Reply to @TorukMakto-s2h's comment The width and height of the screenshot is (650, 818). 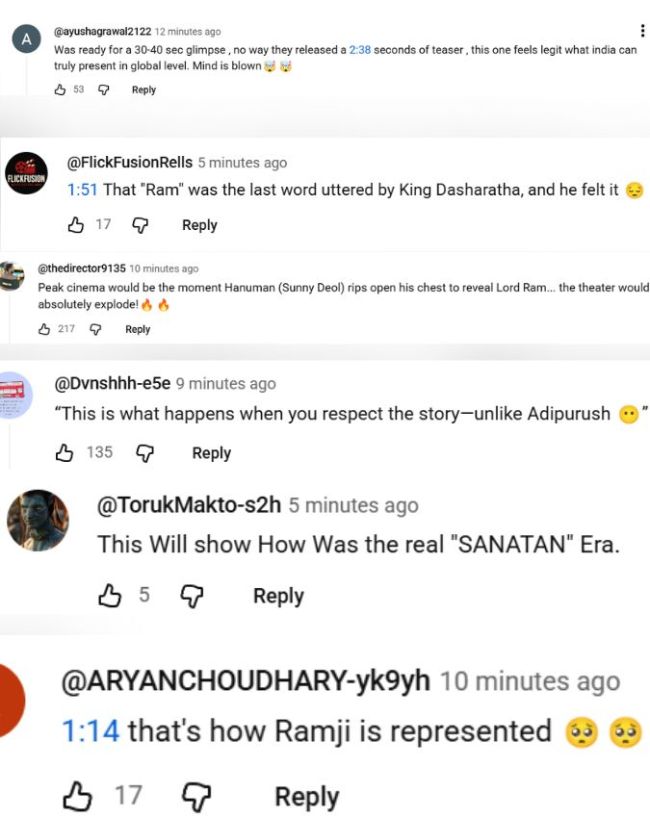(x=278, y=596)
